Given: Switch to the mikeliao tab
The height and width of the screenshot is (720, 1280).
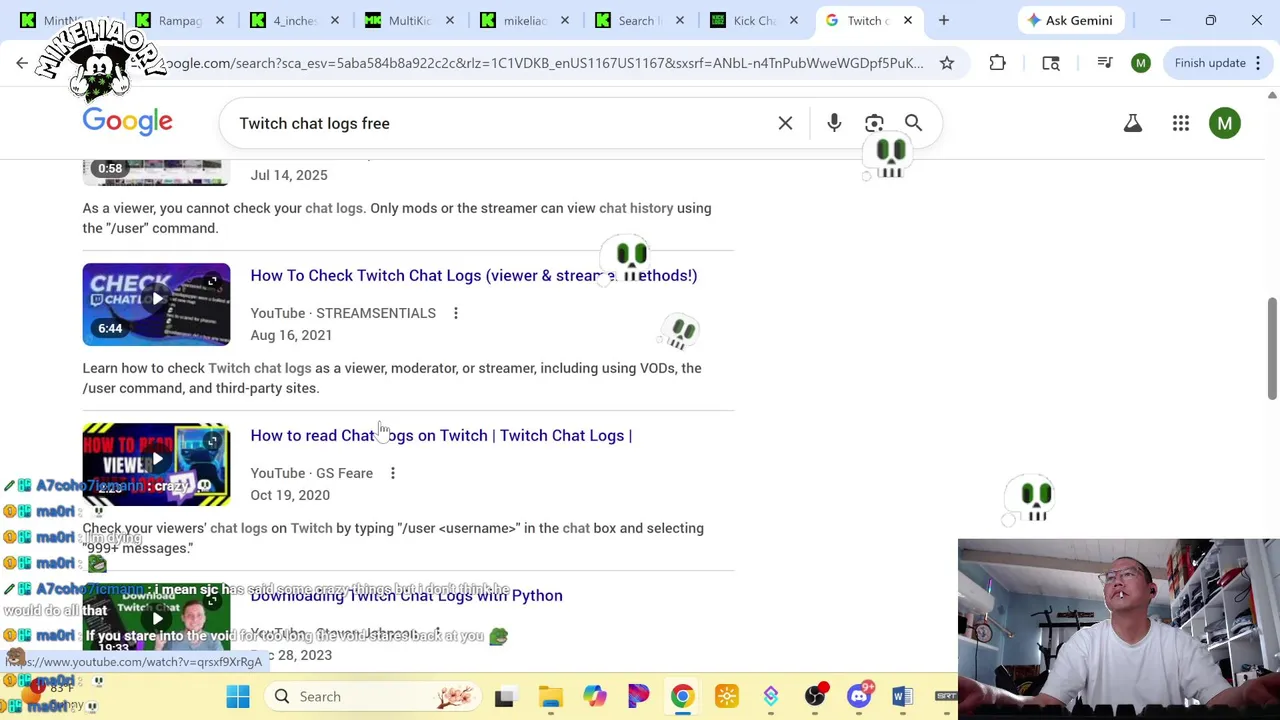Looking at the screenshot, I should pyautogui.click(x=515, y=20).
